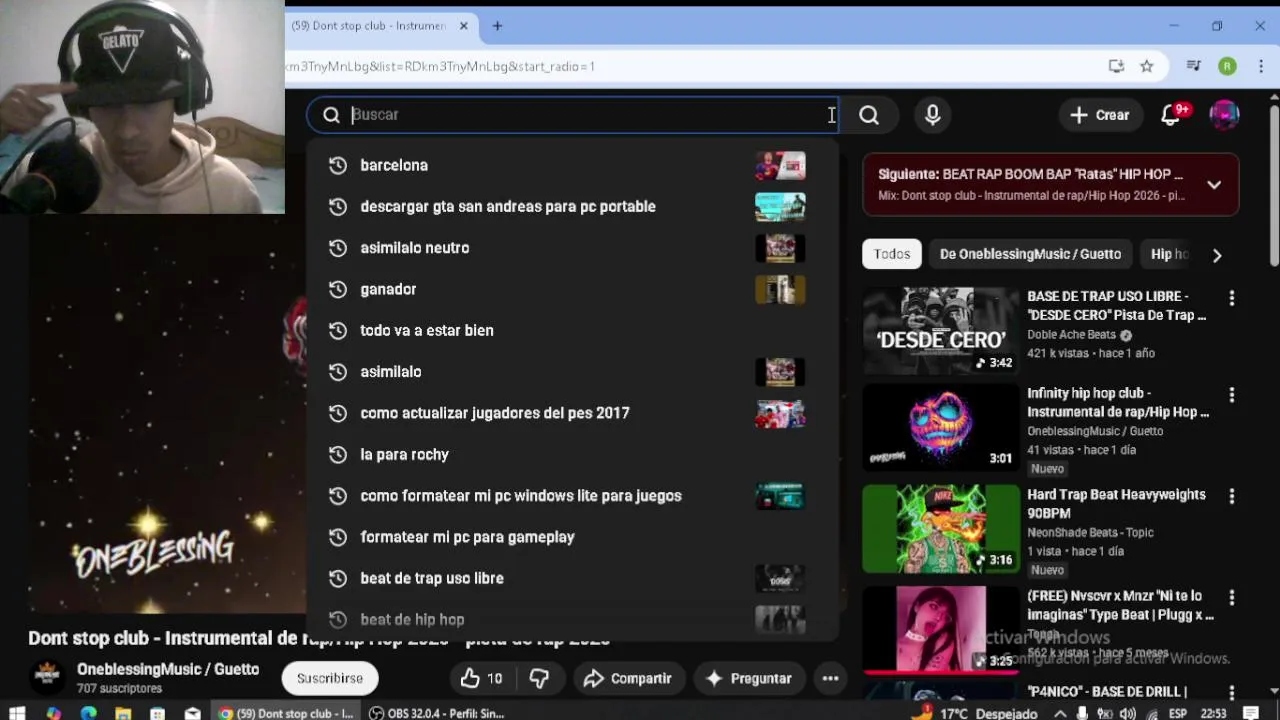Show hidden system tray icons
1280x720 pixels.
point(1060,713)
